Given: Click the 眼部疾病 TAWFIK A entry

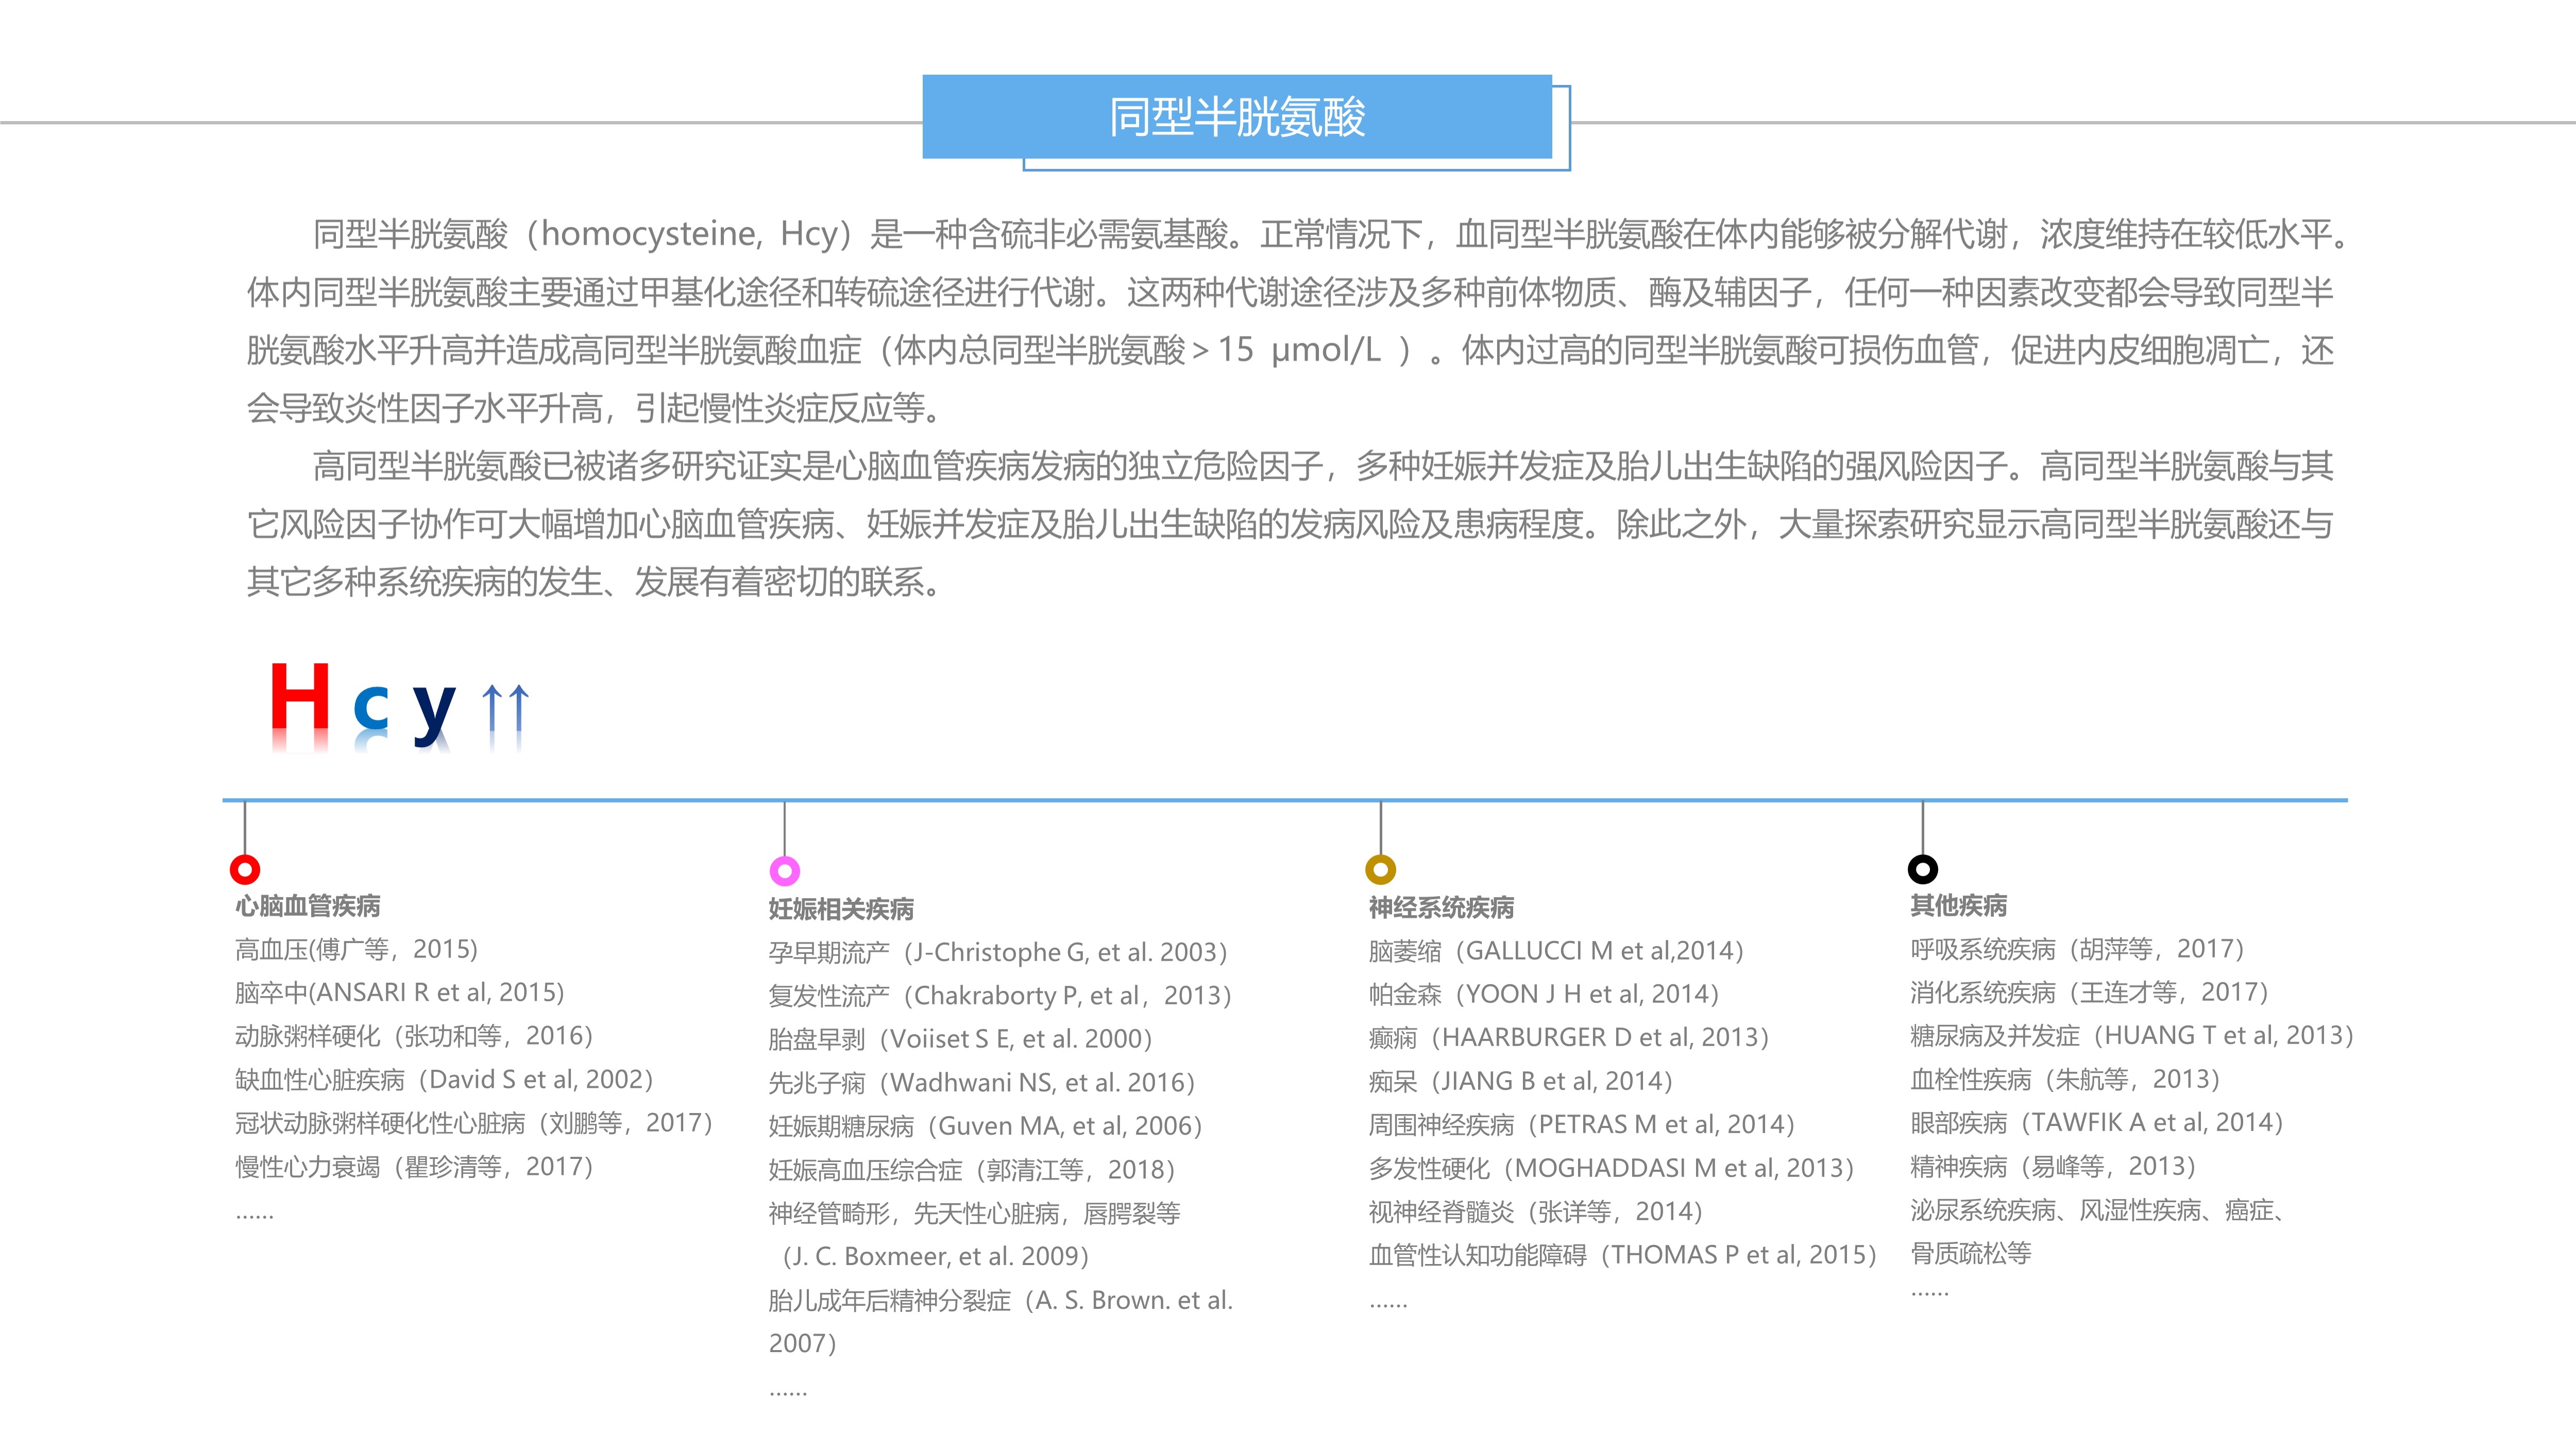Looking at the screenshot, I should click(2096, 1122).
